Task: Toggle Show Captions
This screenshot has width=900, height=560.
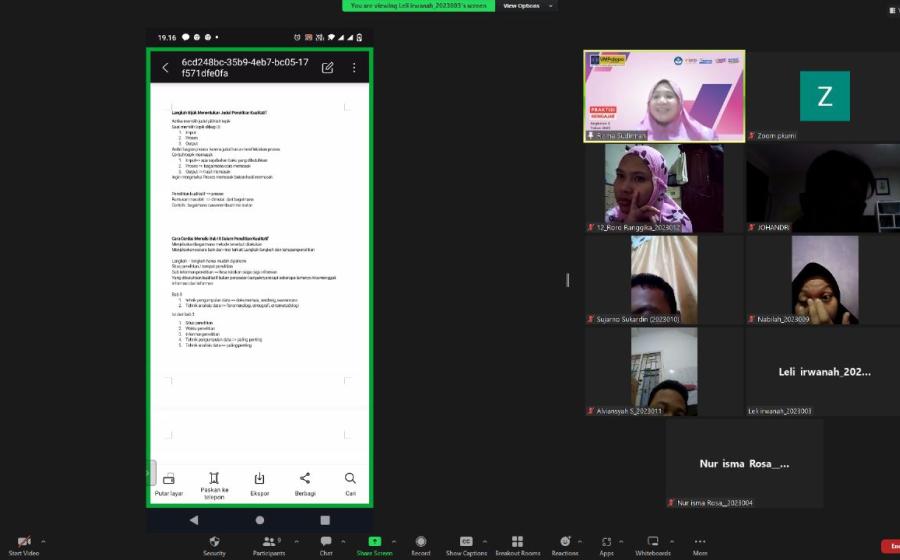Action: (467, 544)
